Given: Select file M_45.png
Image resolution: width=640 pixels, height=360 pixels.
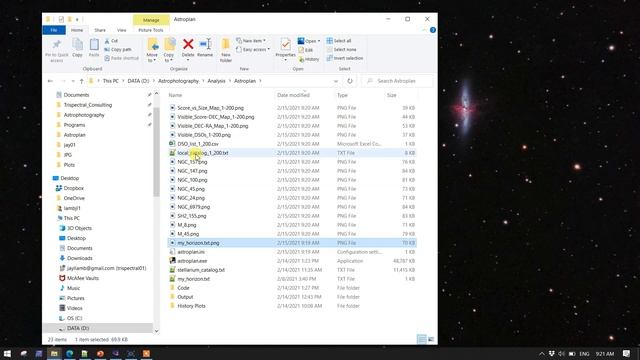Looking at the screenshot, I should pyautogui.click(x=188, y=234).
